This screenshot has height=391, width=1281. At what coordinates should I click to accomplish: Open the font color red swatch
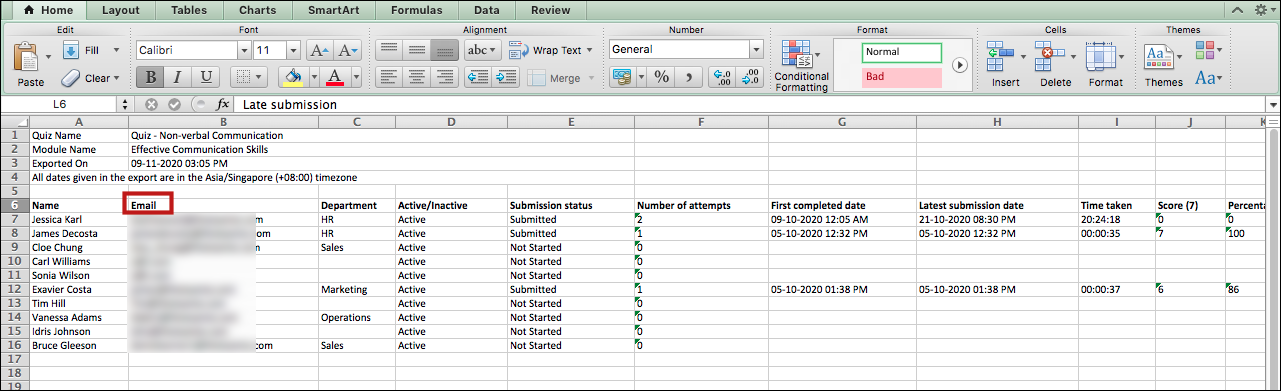tap(336, 77)
